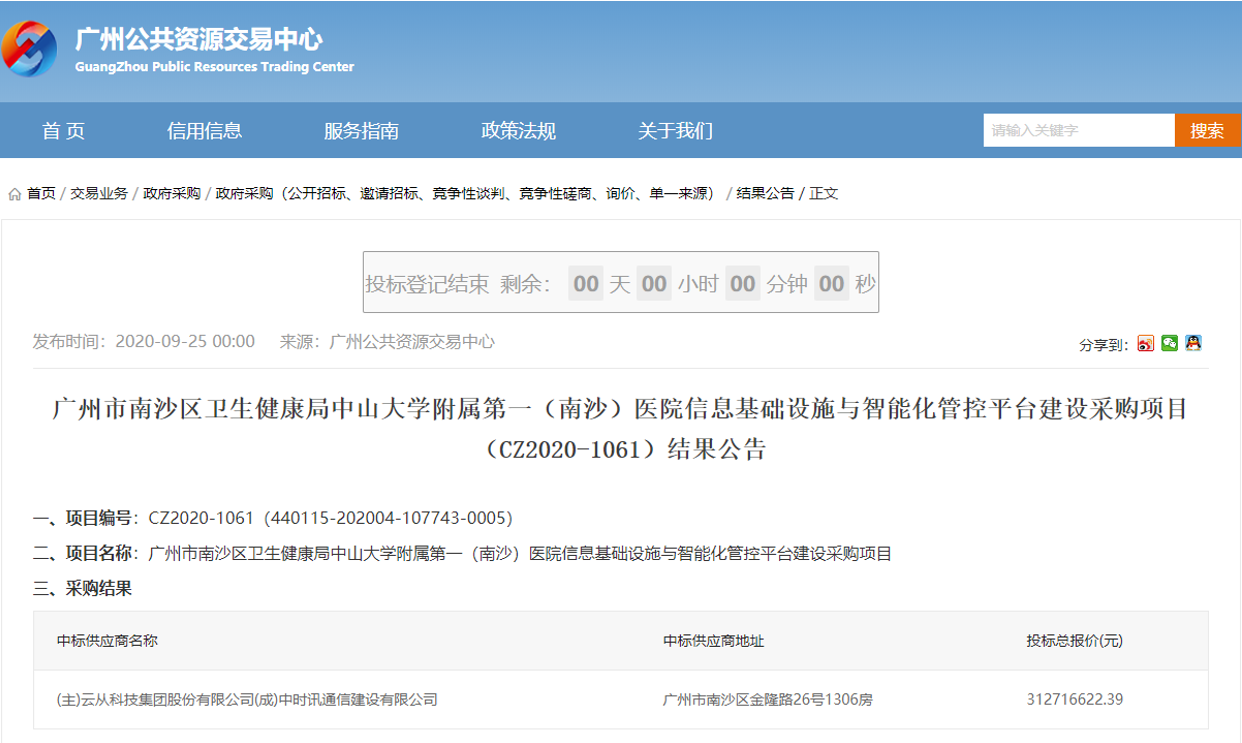Share via WeChat icon
The width and height of the screenshot is (1242, 743).
pos(1169,344)
